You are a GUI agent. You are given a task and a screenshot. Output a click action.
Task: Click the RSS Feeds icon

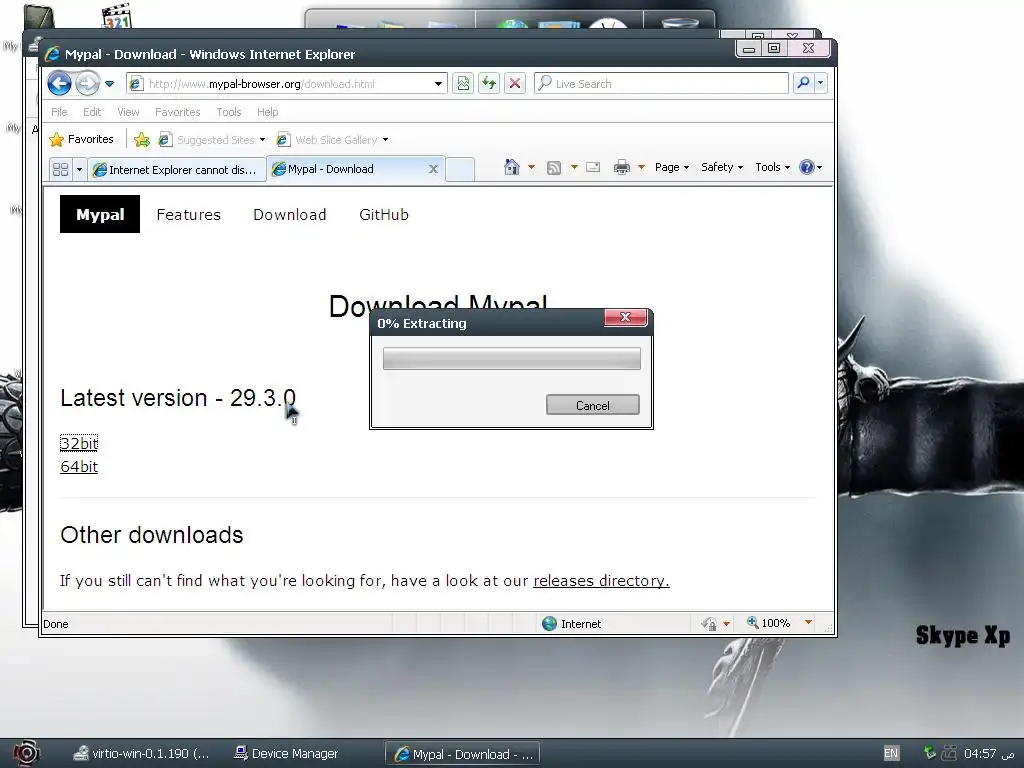click(554, 168)
